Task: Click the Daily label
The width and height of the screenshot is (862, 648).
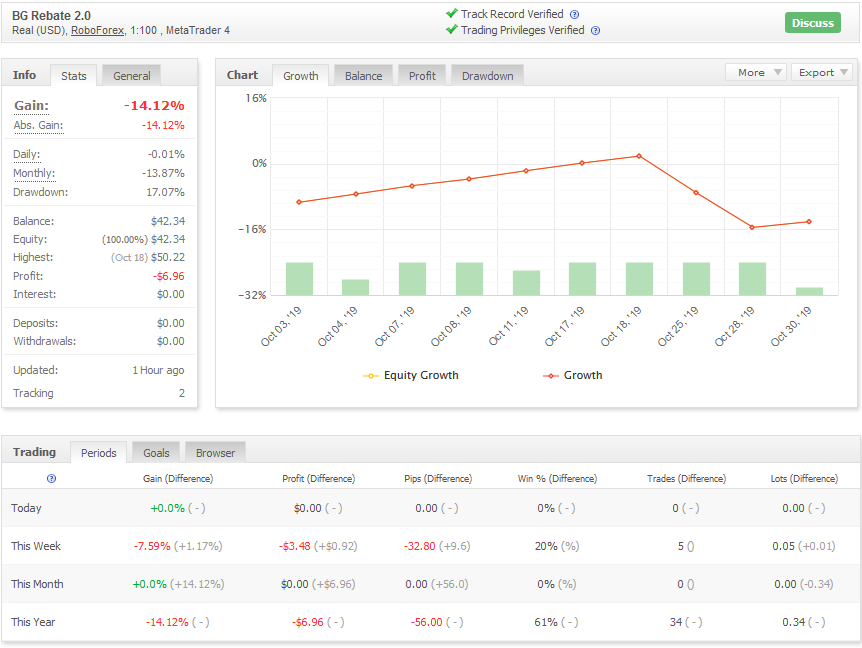Action: pos(26,154)
